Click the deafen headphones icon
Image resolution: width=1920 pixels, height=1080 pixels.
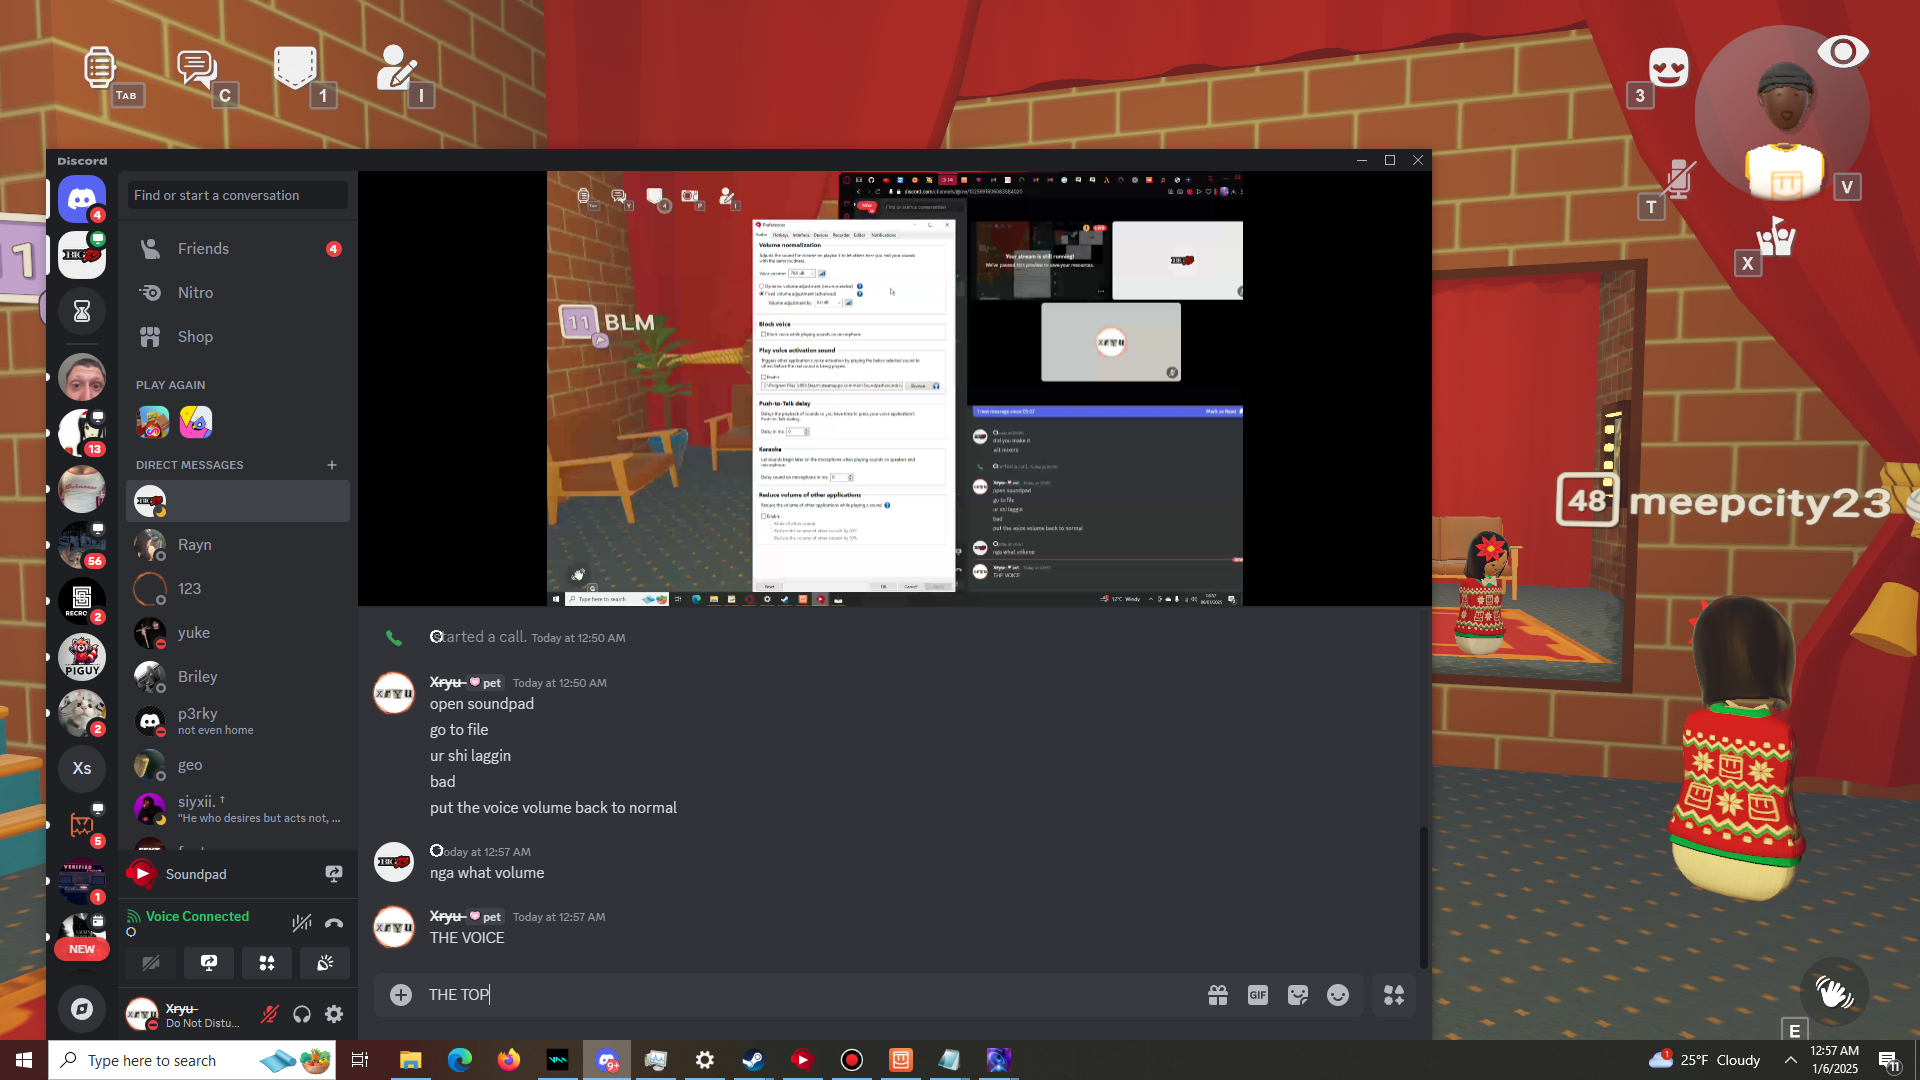302,1014
